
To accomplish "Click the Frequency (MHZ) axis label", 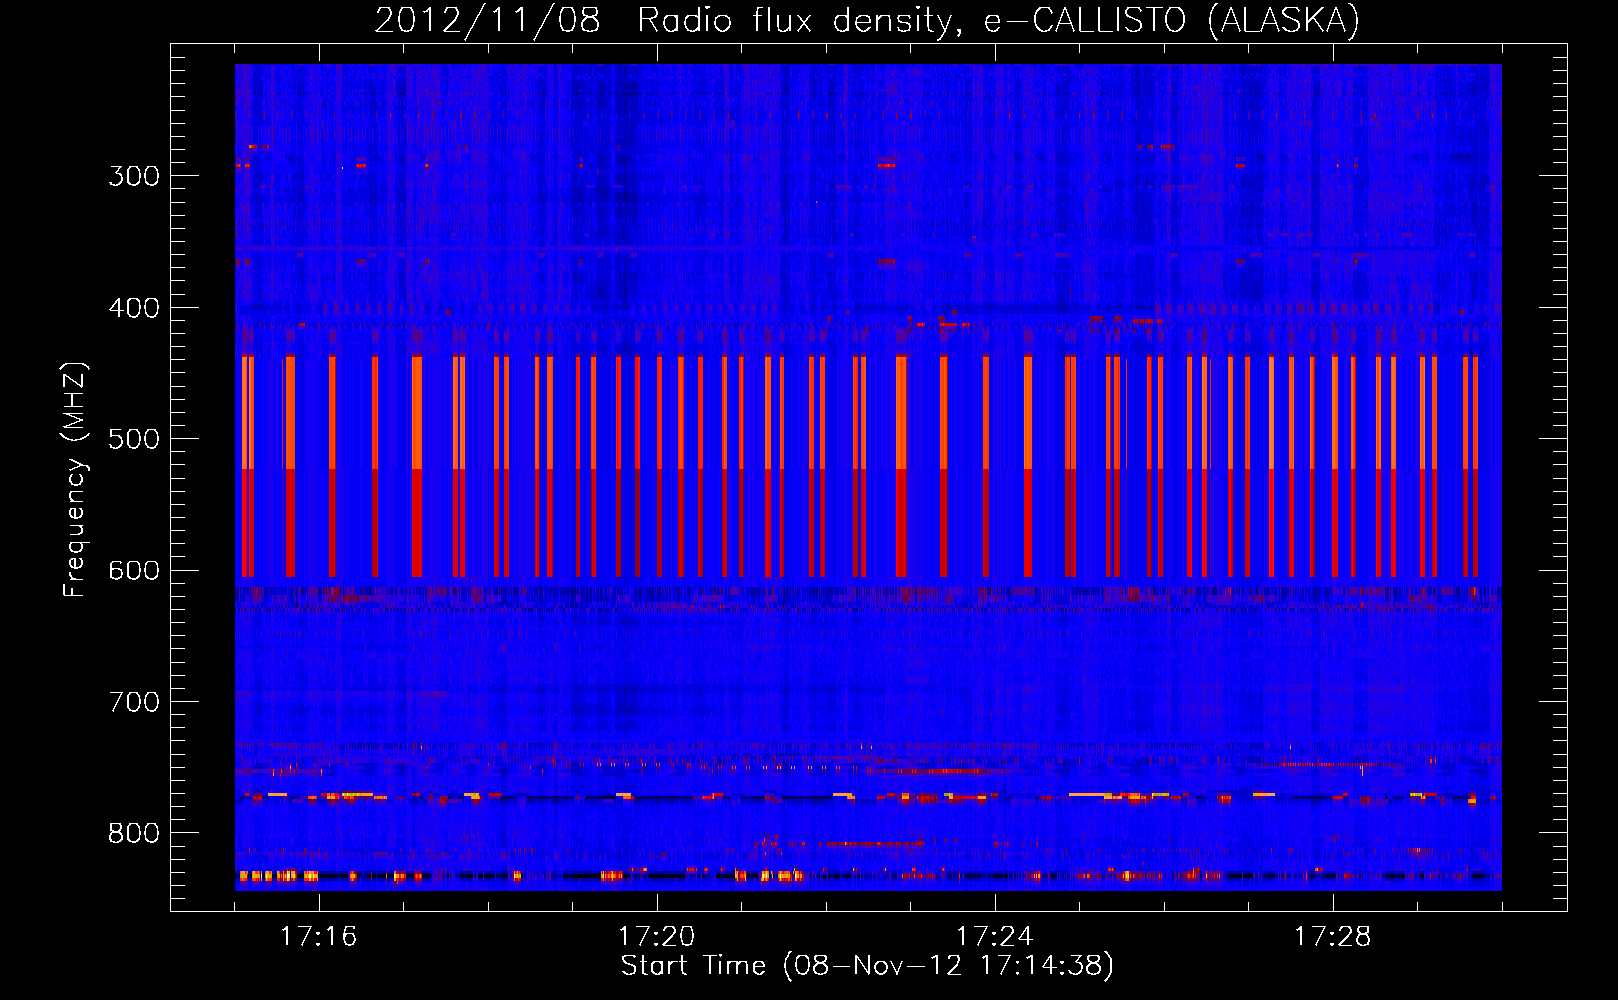I will click(75, 479).
